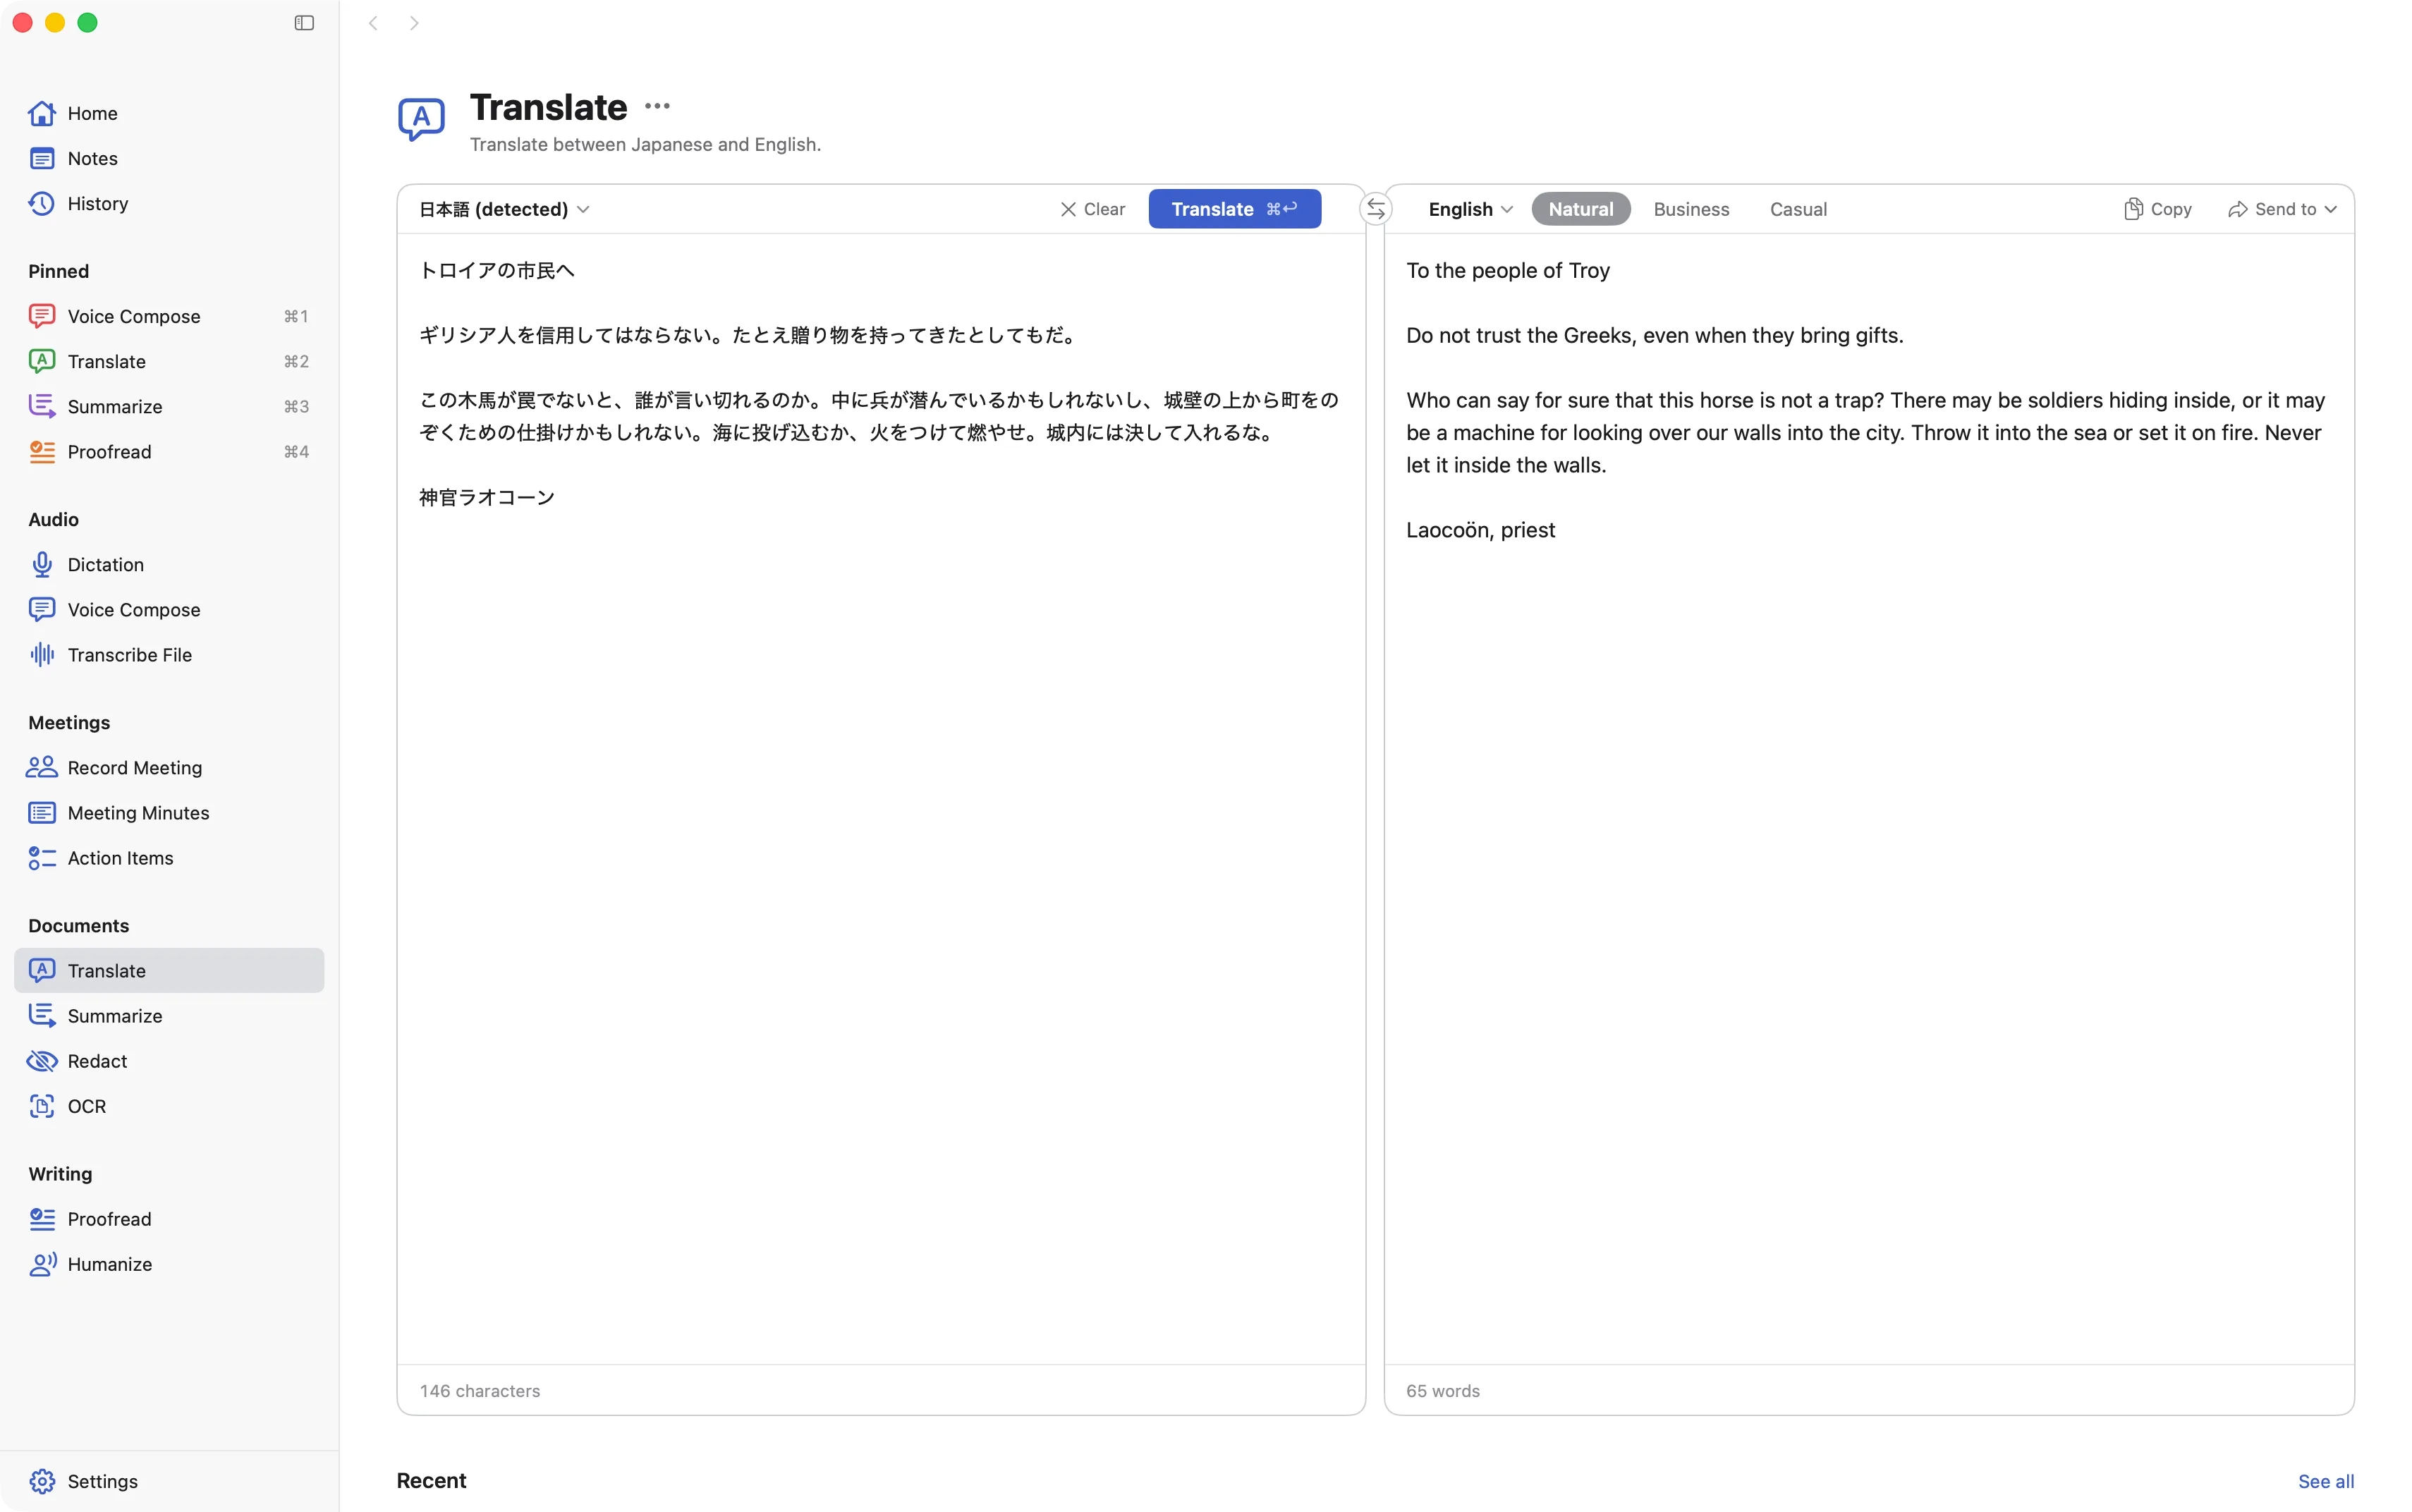
Task: Click the blue Translate button
Action: click(x=1234, y=209)
